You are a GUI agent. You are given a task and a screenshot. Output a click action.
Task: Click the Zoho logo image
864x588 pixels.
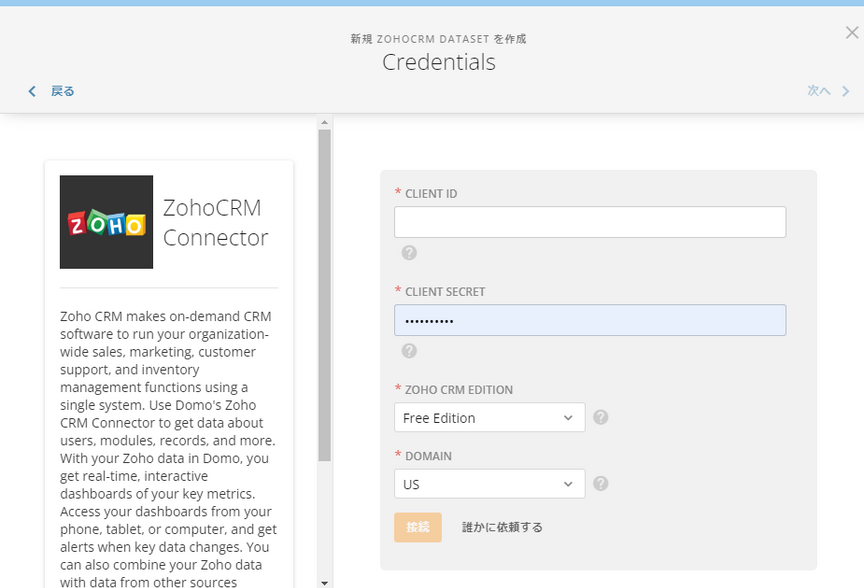click(106, 222)
